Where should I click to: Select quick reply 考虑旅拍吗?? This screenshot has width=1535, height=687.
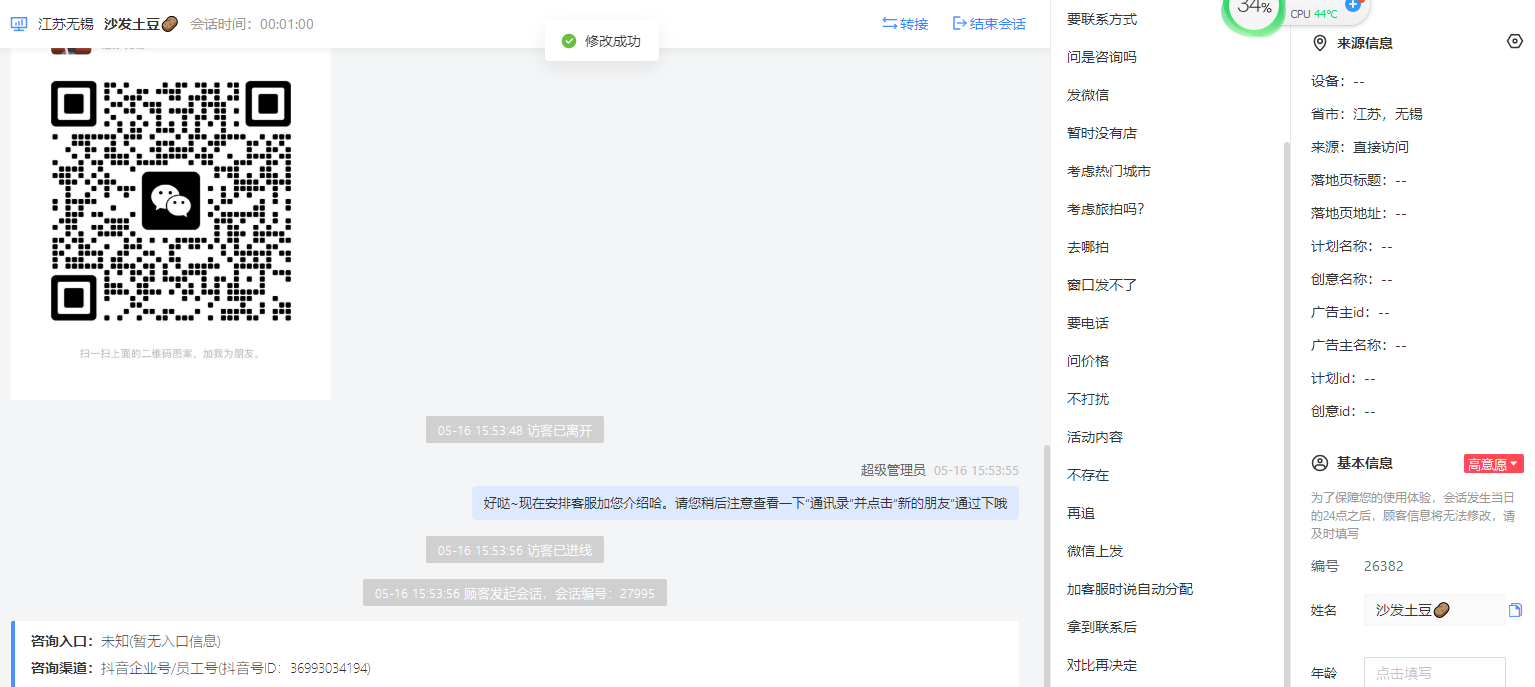click(1106, 209)
